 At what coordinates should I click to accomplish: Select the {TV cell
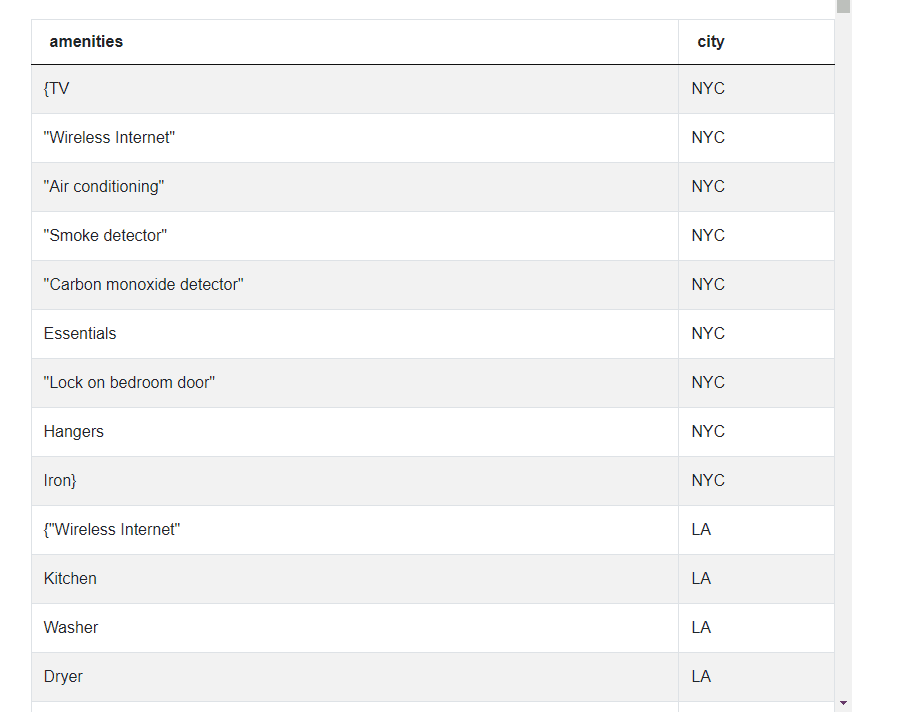(x=57, y=88)
